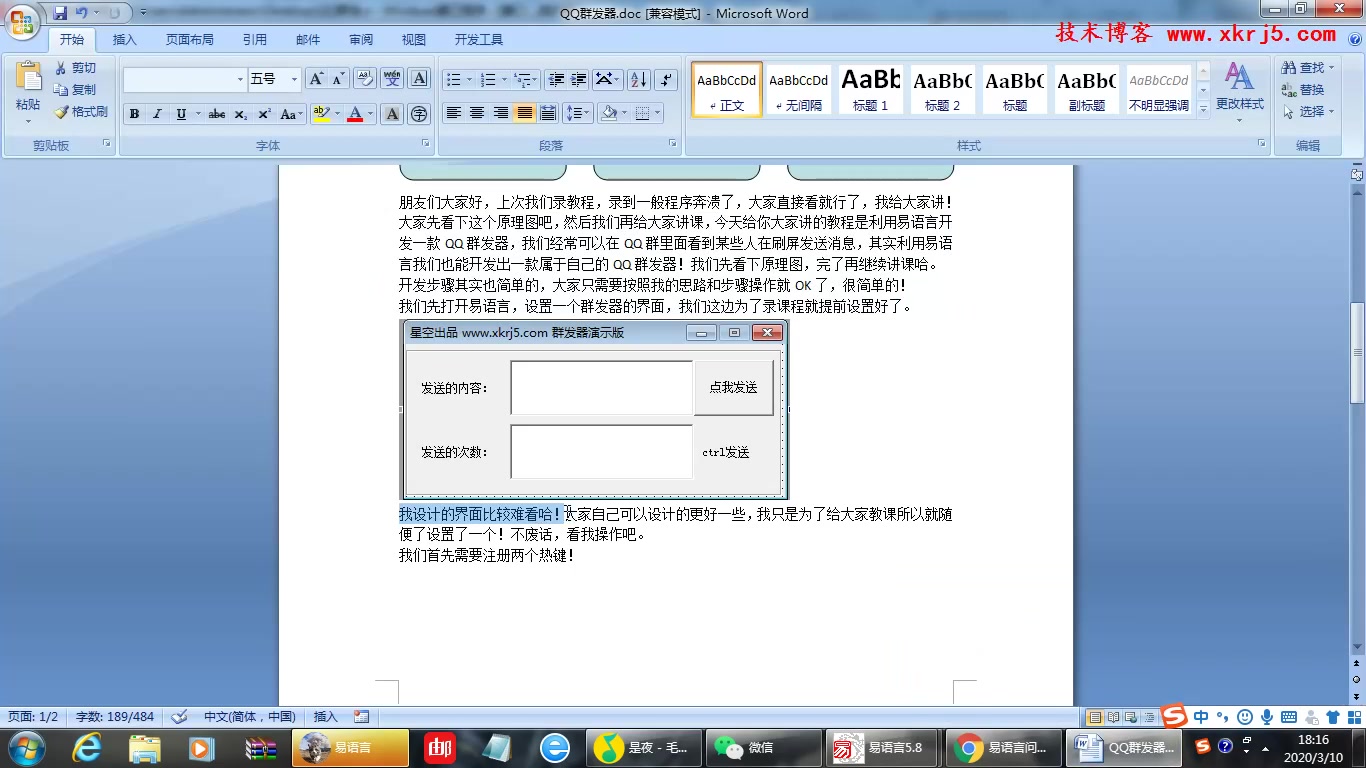1366x768 pixels.
Task: Save the document from Quick Access Toolbar
Action: pos(60,13)
